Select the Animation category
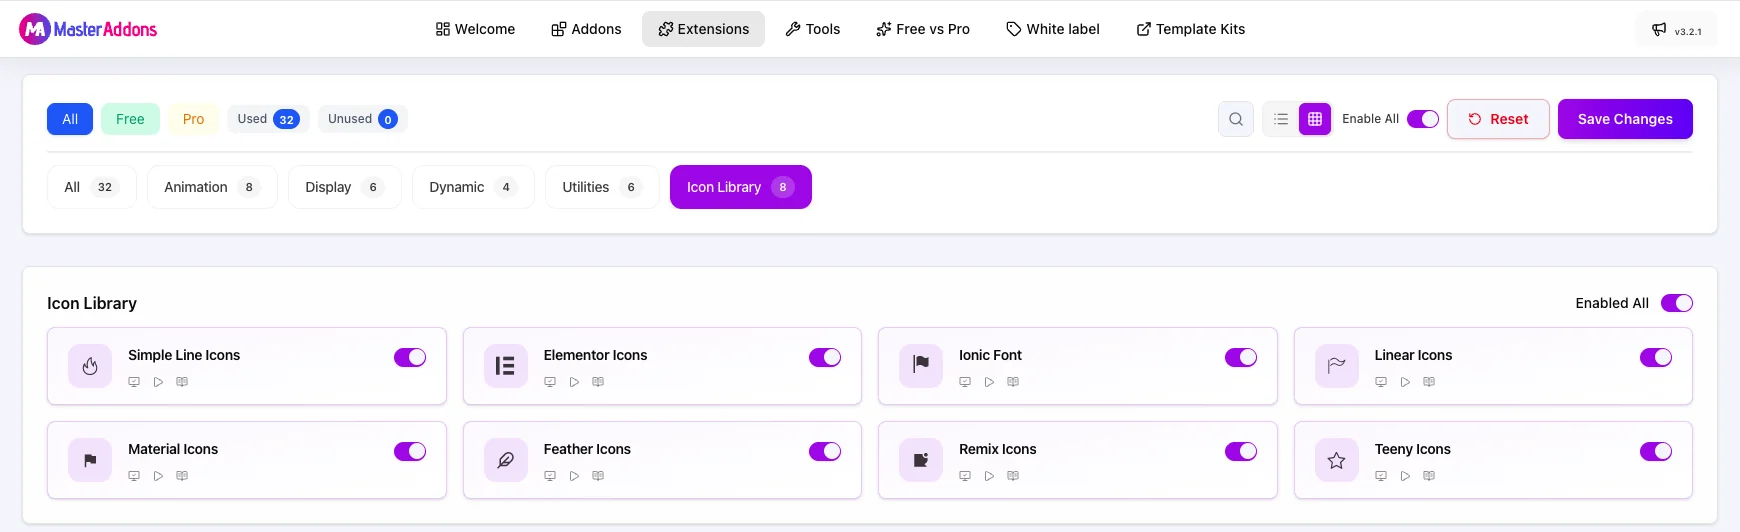1740x532 pixels. (212, 187)
